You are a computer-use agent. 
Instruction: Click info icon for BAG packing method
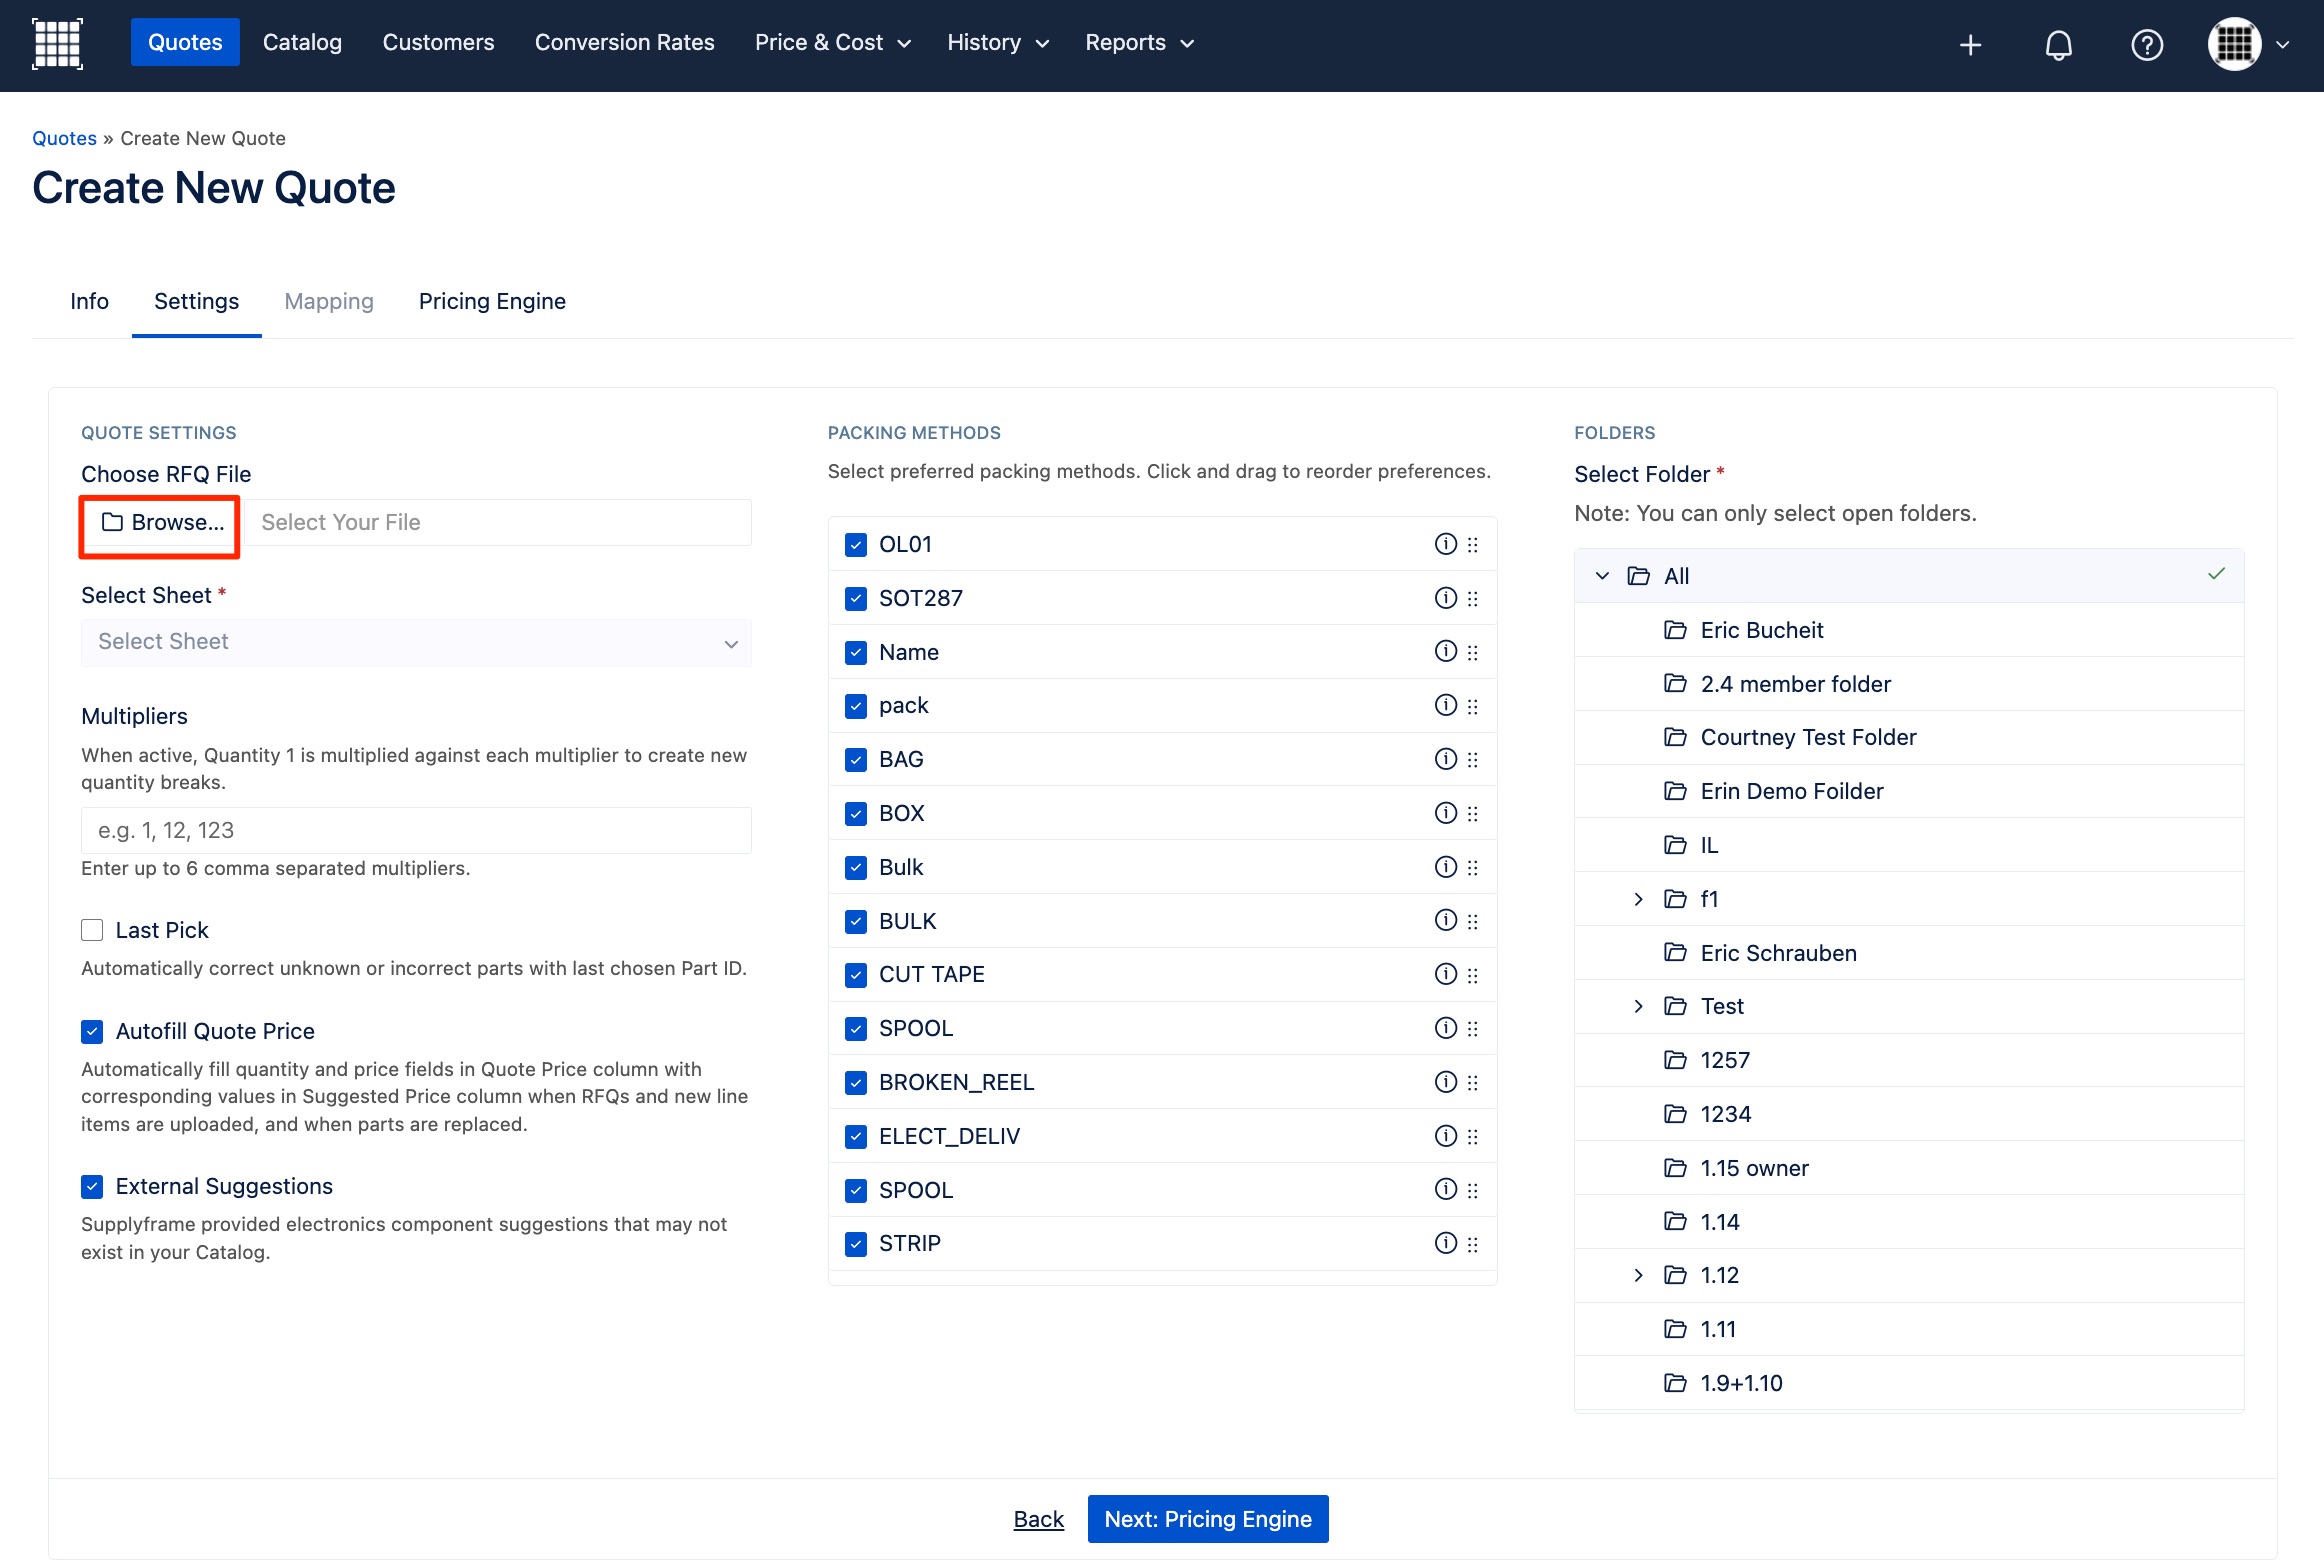[1445, 759]
